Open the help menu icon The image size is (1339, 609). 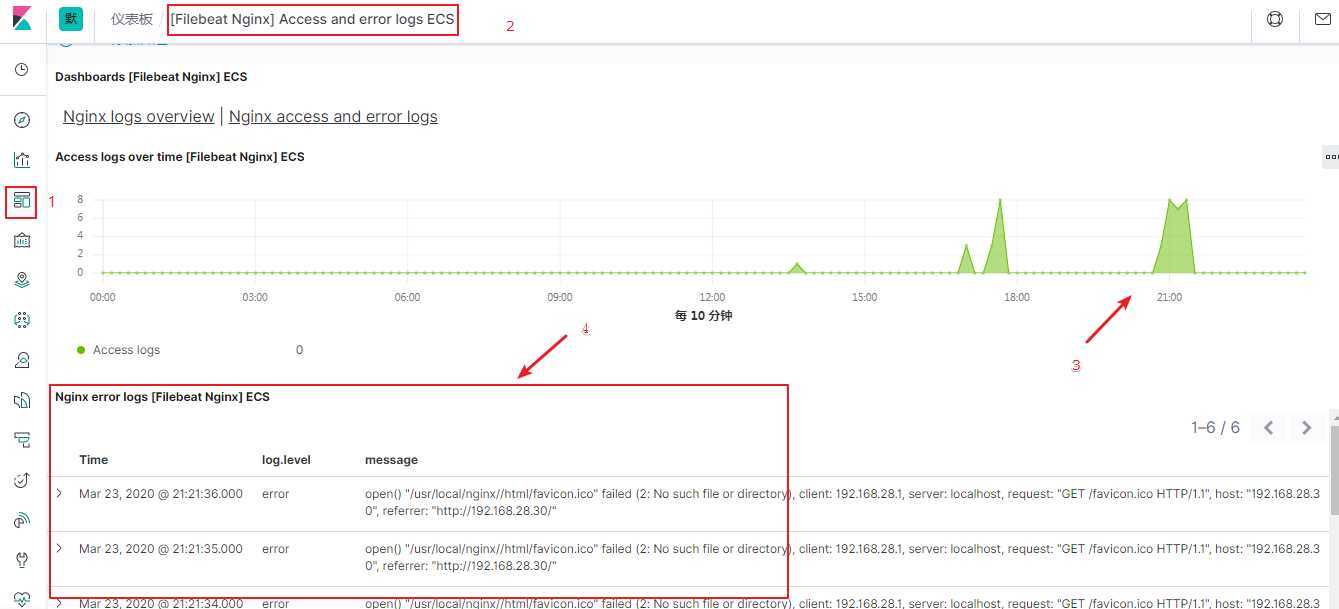point(1275,19)
